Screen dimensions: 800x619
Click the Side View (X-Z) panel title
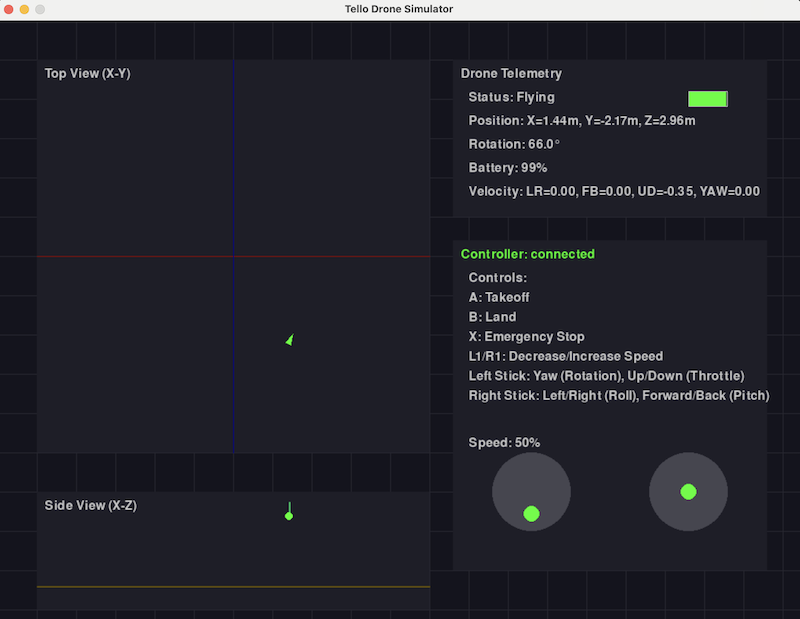pos(91,506)
